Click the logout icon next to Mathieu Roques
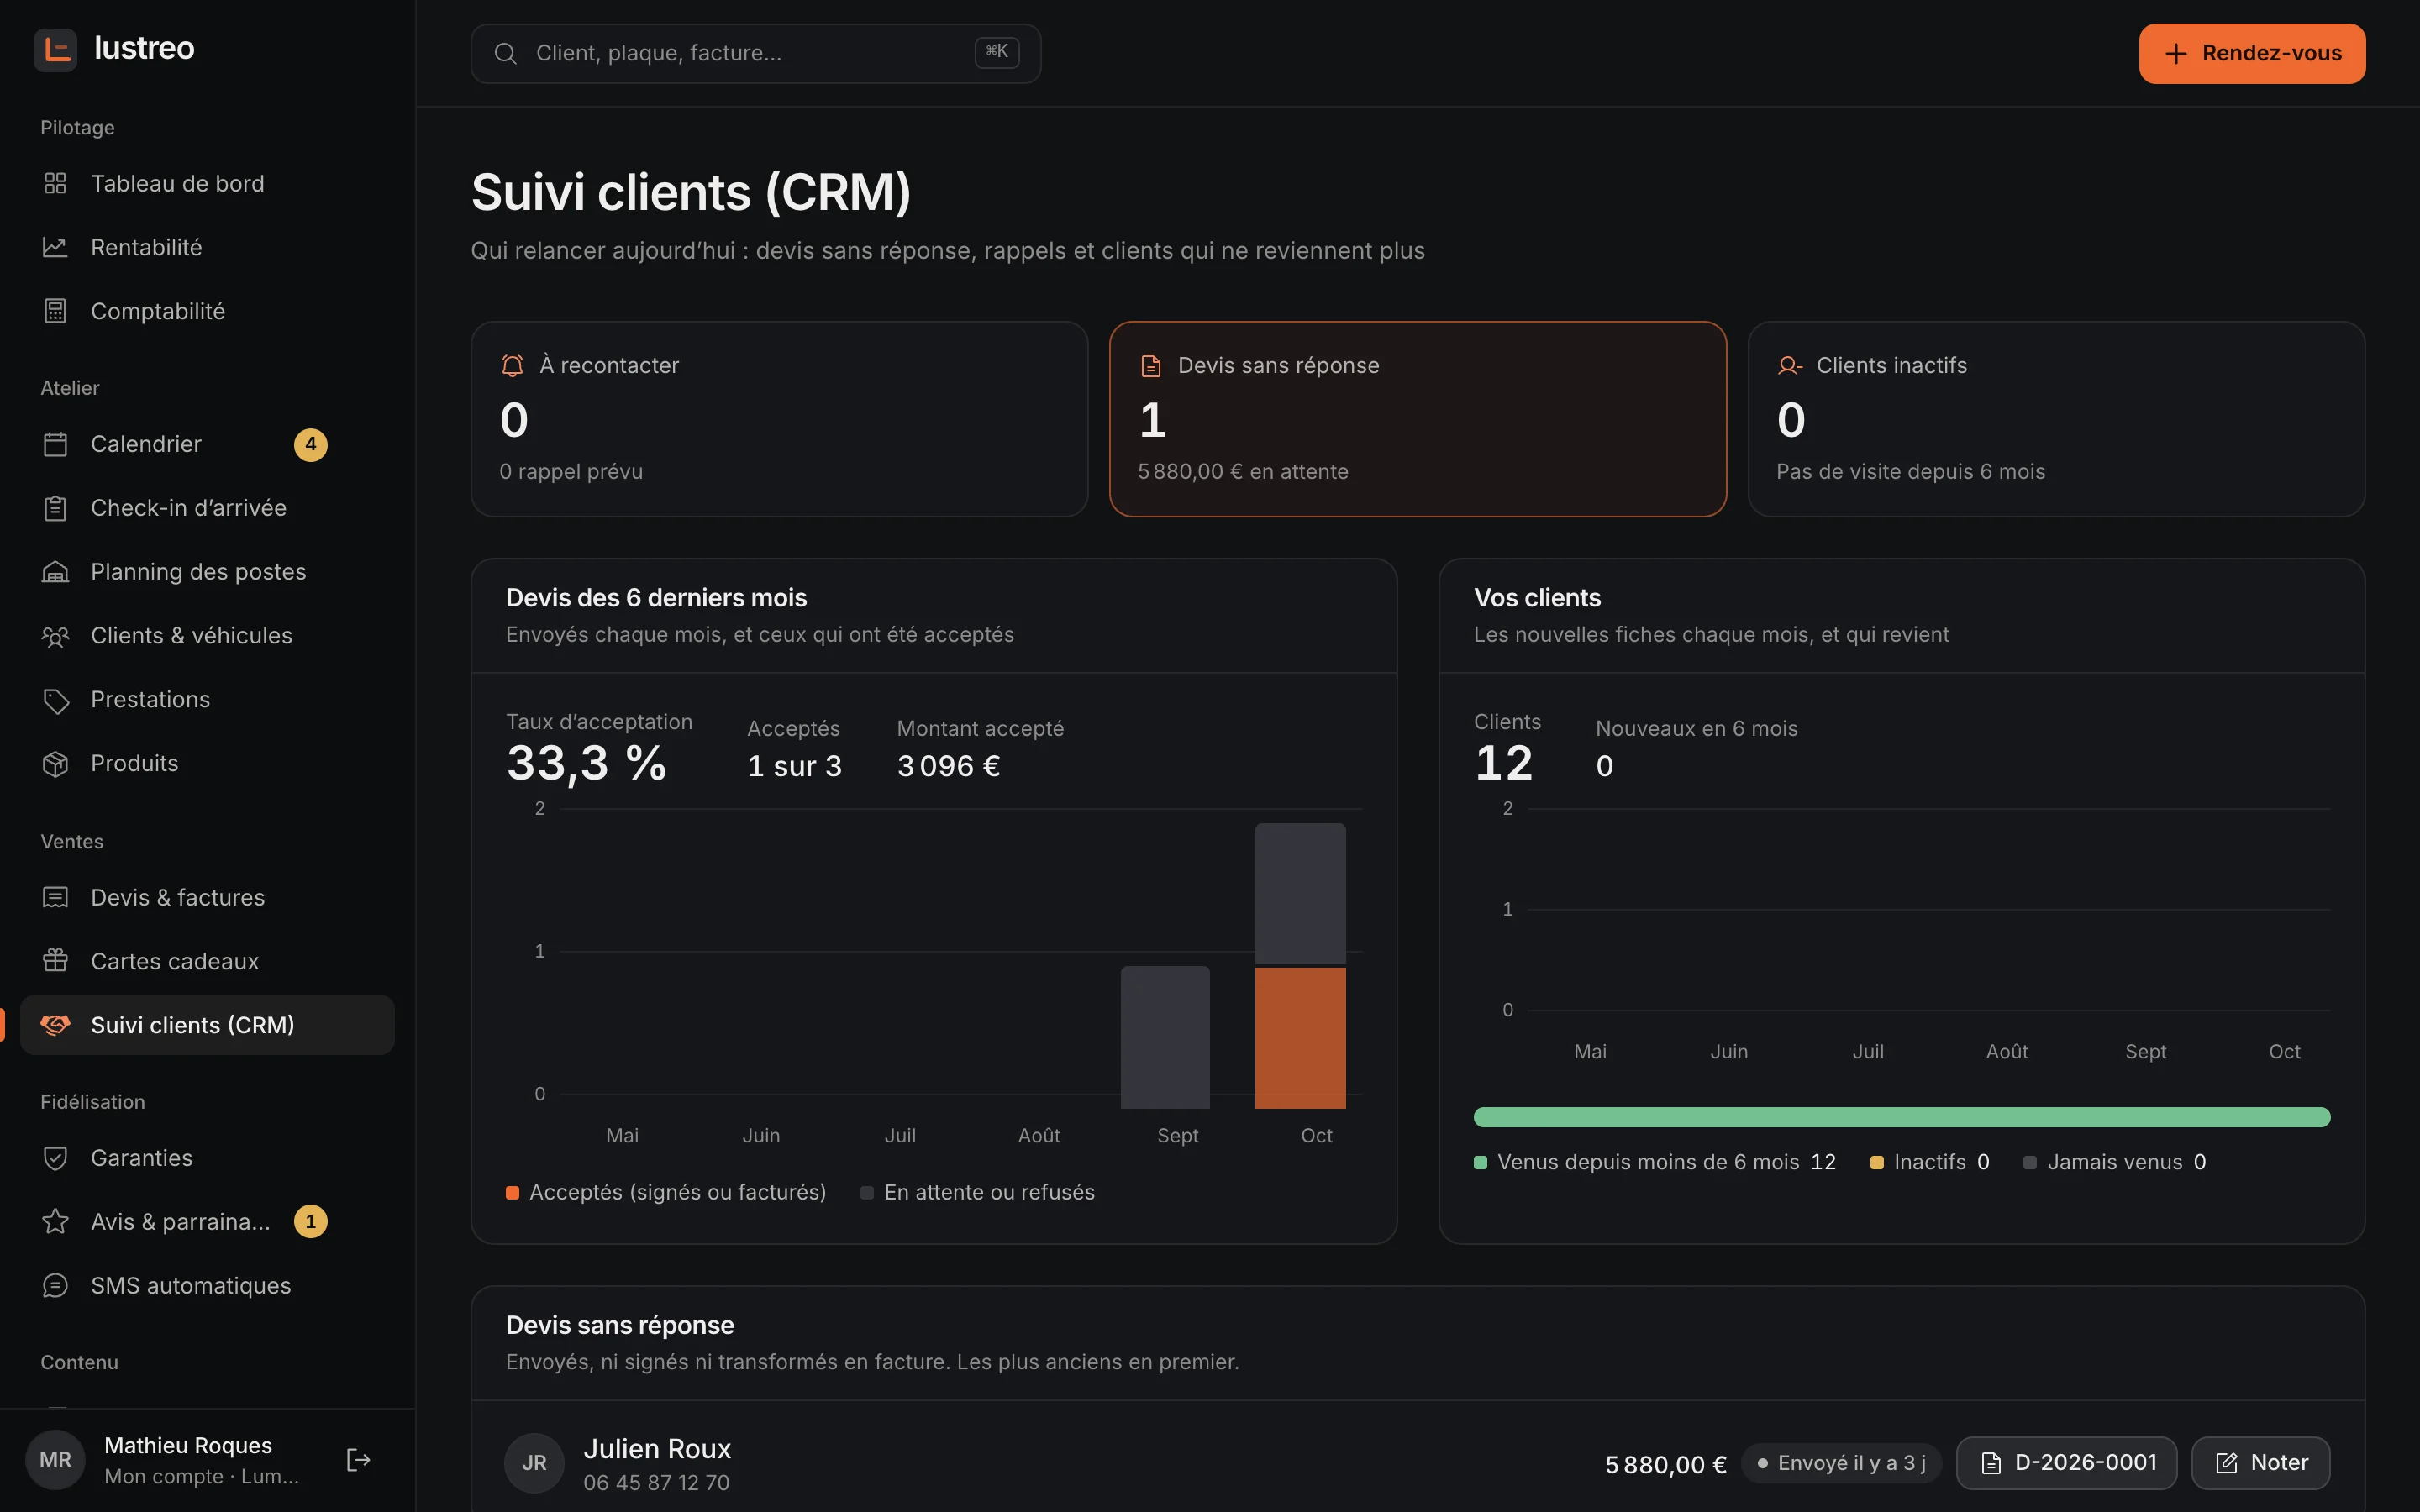Image resolution: width=2420 pixels, height=1512 pixels. point(358,1460)
